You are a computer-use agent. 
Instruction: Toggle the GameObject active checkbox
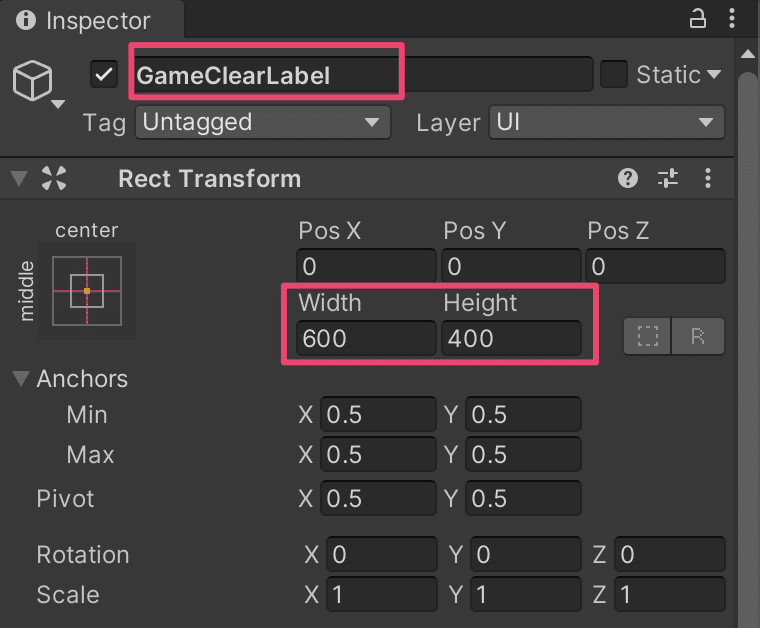(x=104, y=74)
